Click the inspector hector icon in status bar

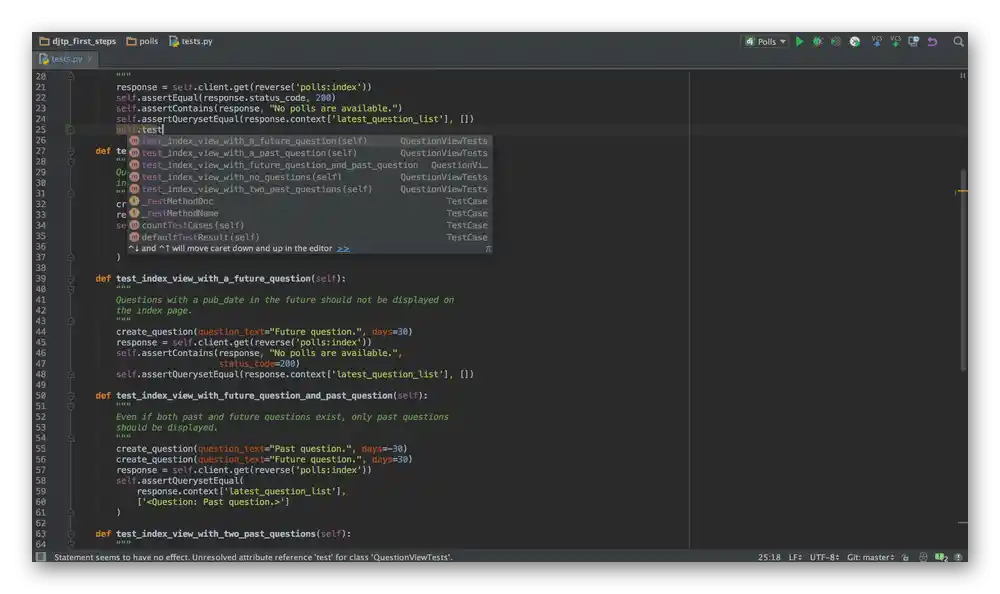[923, 557]
